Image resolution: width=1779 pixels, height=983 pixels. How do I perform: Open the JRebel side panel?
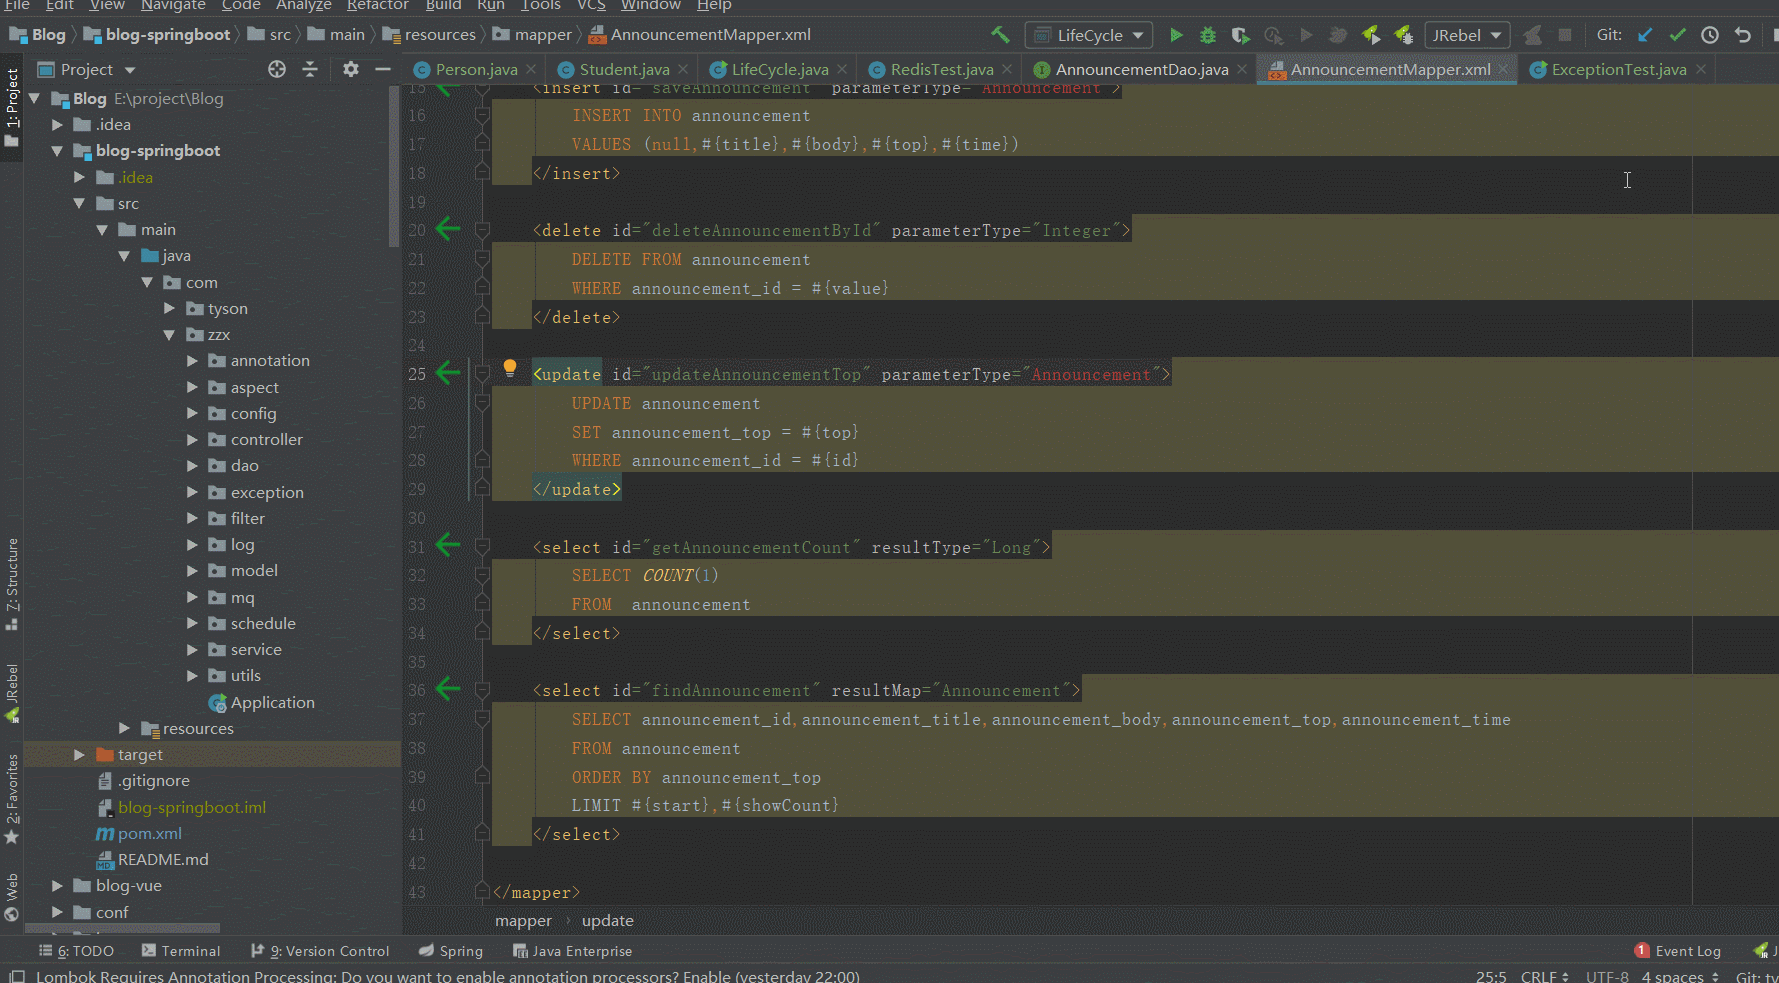pos(12,693)
